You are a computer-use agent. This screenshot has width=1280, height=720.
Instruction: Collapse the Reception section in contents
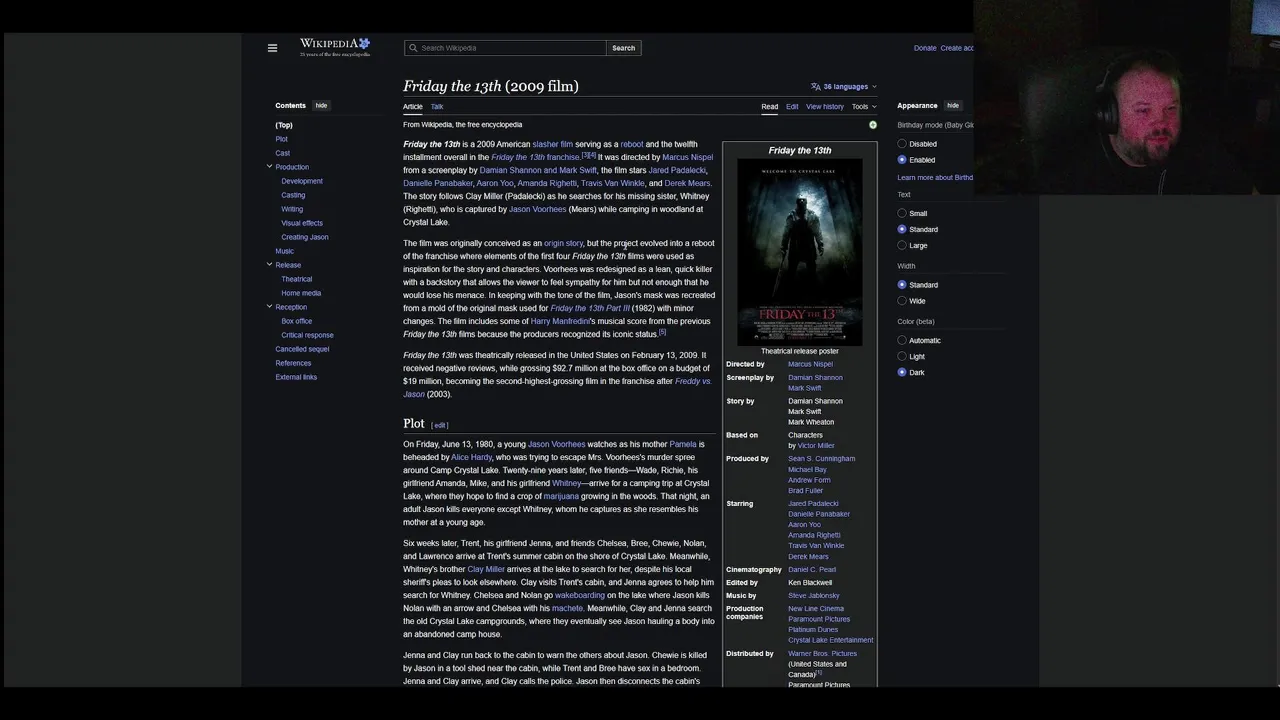(269, 306)
